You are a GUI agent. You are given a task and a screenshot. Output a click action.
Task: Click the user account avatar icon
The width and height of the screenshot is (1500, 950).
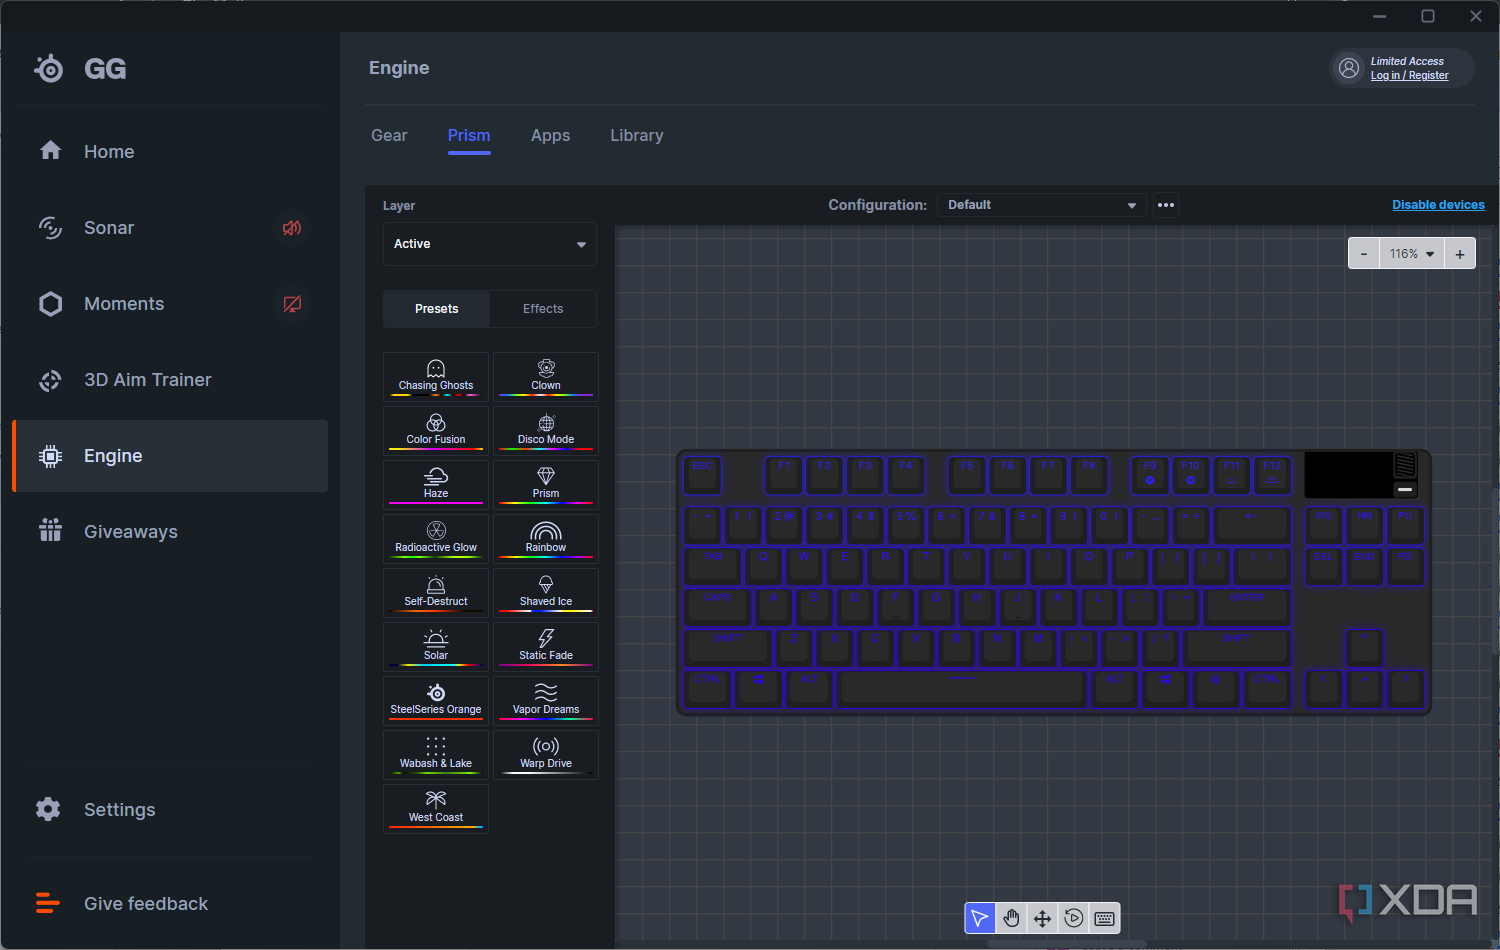(x=1349, y=68)
